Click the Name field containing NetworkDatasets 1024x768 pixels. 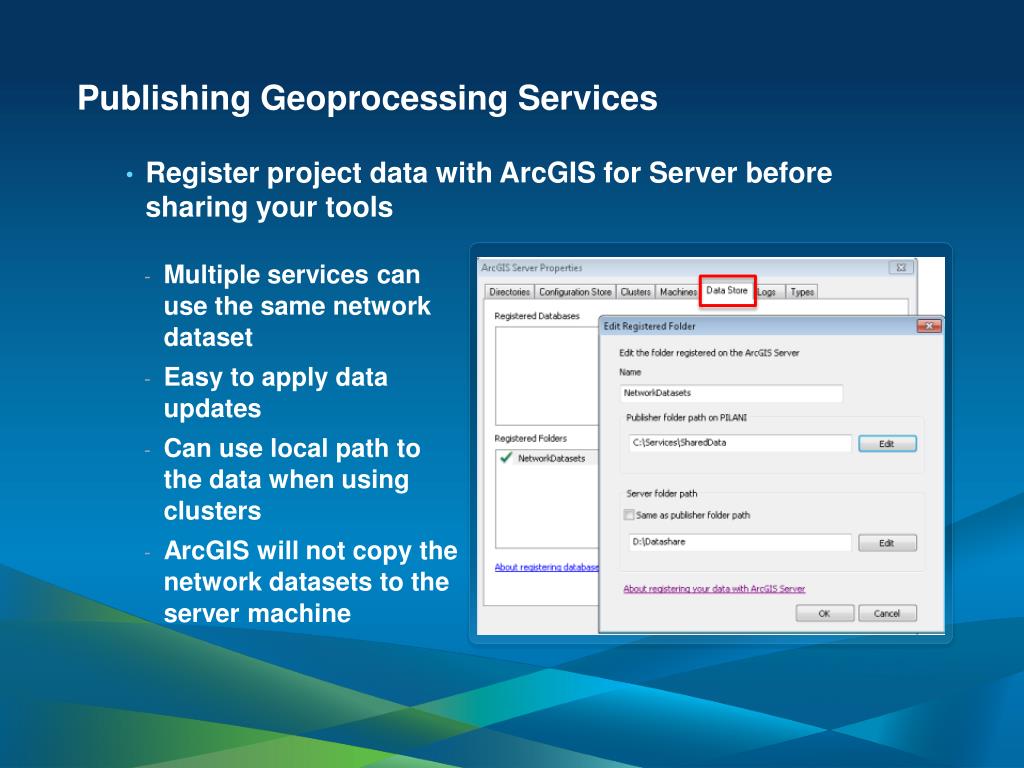click(x=731, y=393)
